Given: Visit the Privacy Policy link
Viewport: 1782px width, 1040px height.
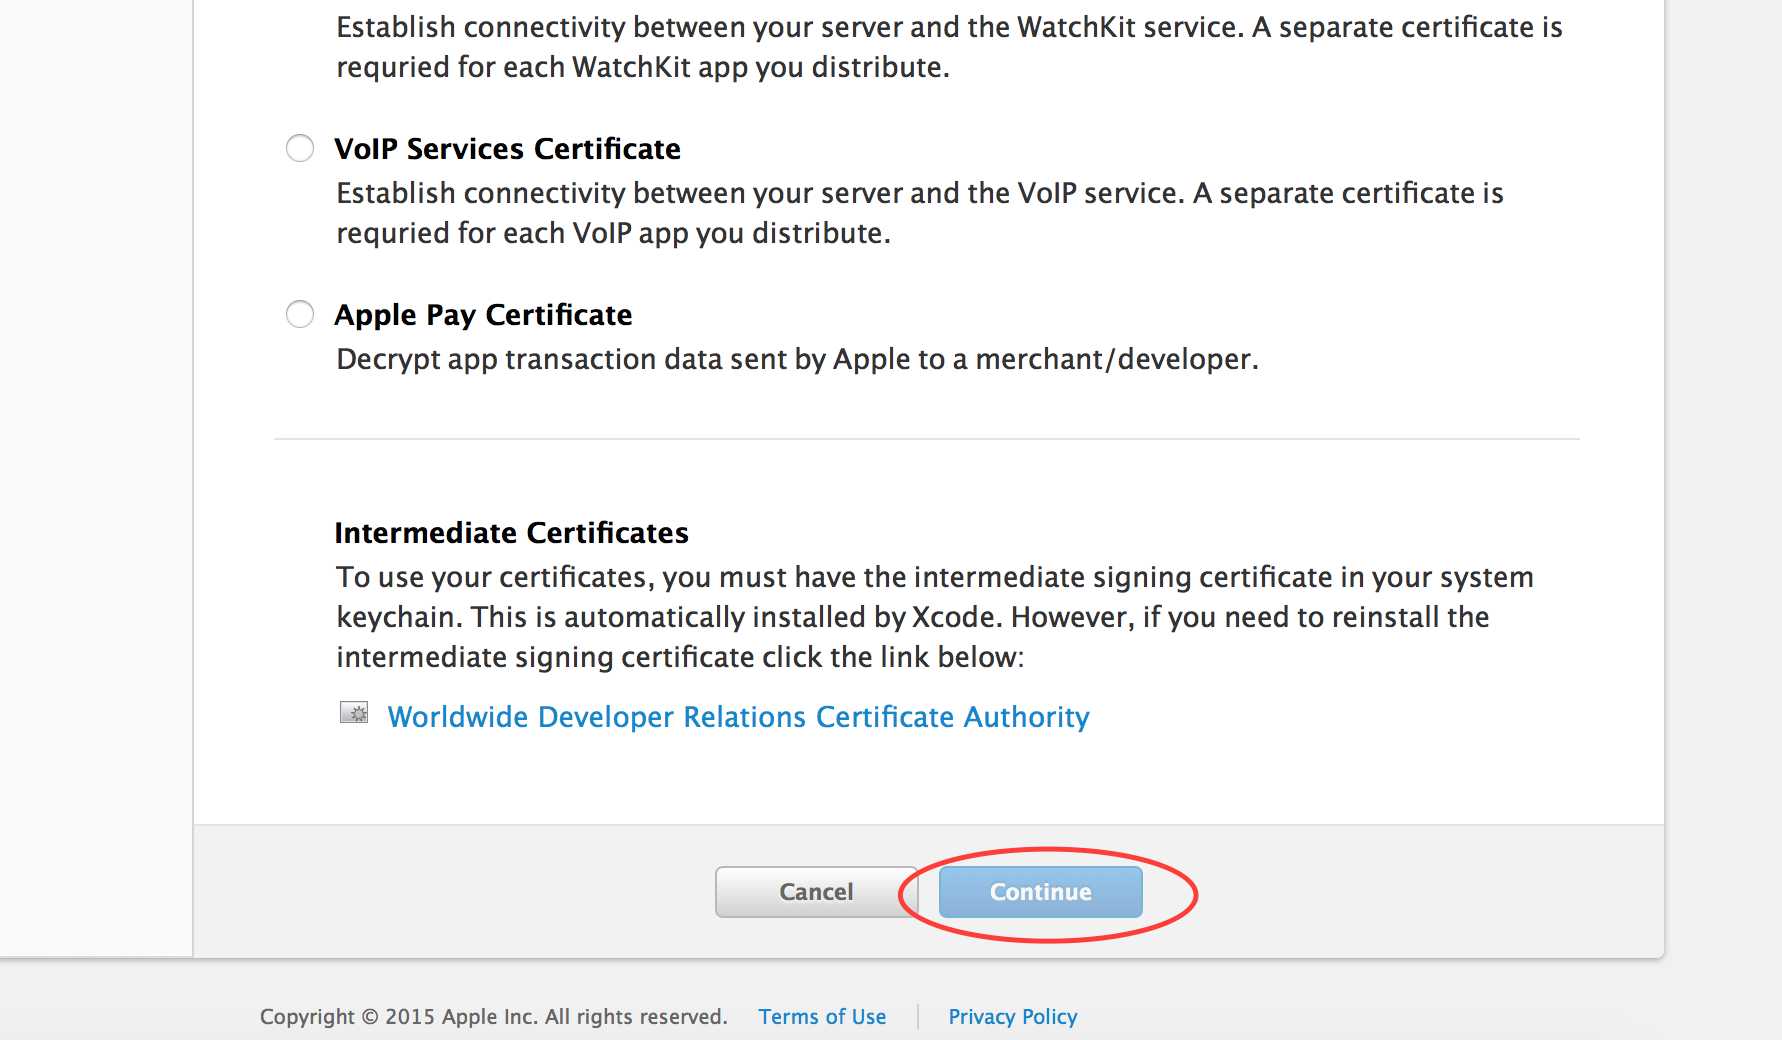Looking at the screenshot, I should (1012, 1017).
